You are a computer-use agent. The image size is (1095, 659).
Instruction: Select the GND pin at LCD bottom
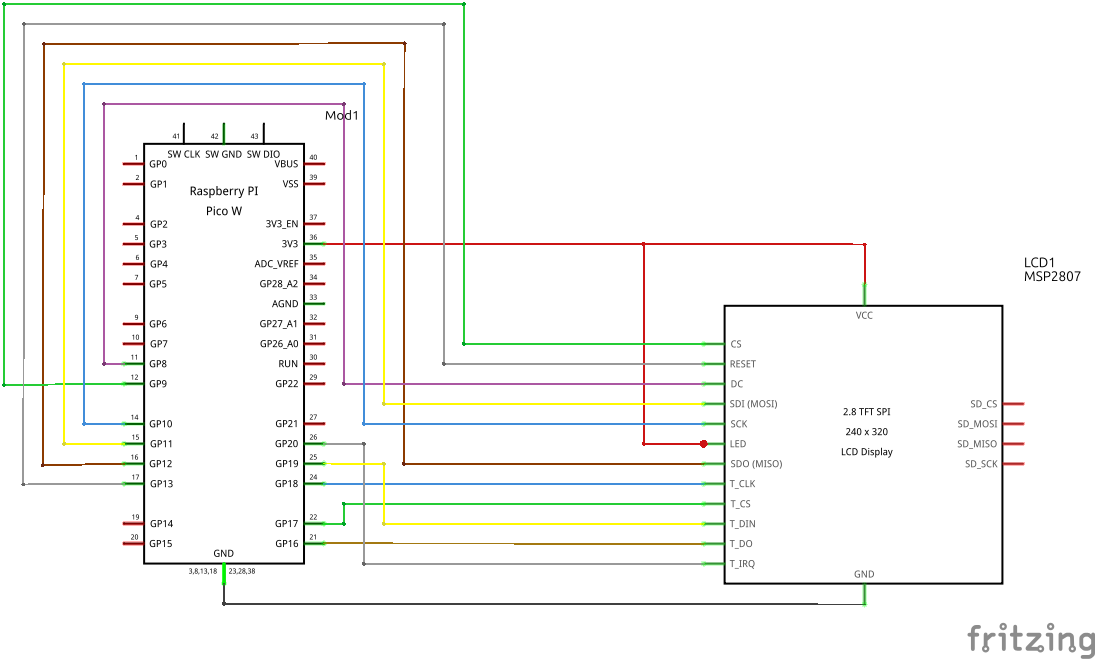click(864, 574)
